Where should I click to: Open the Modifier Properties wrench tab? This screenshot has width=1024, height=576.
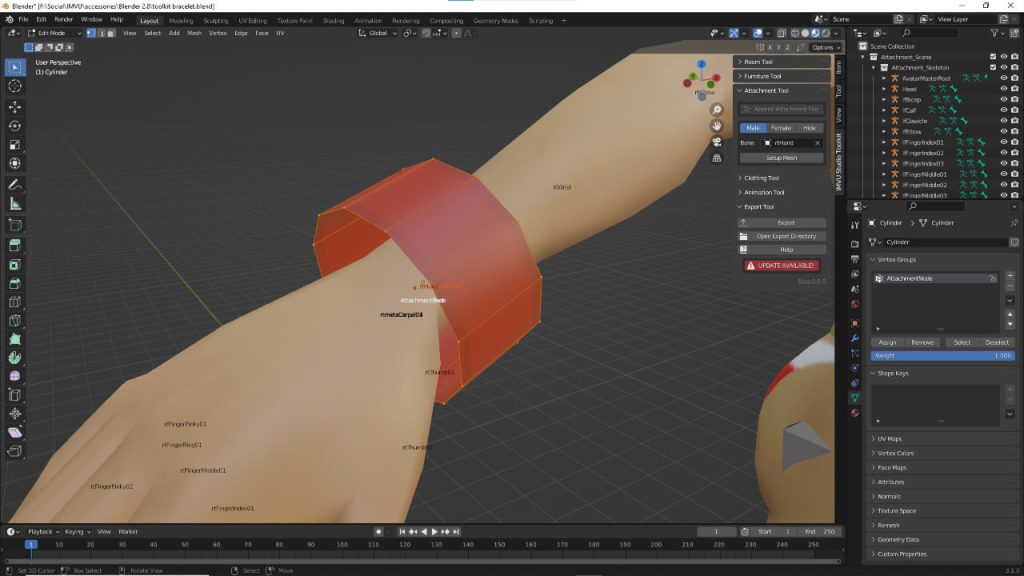coord(855,337)
